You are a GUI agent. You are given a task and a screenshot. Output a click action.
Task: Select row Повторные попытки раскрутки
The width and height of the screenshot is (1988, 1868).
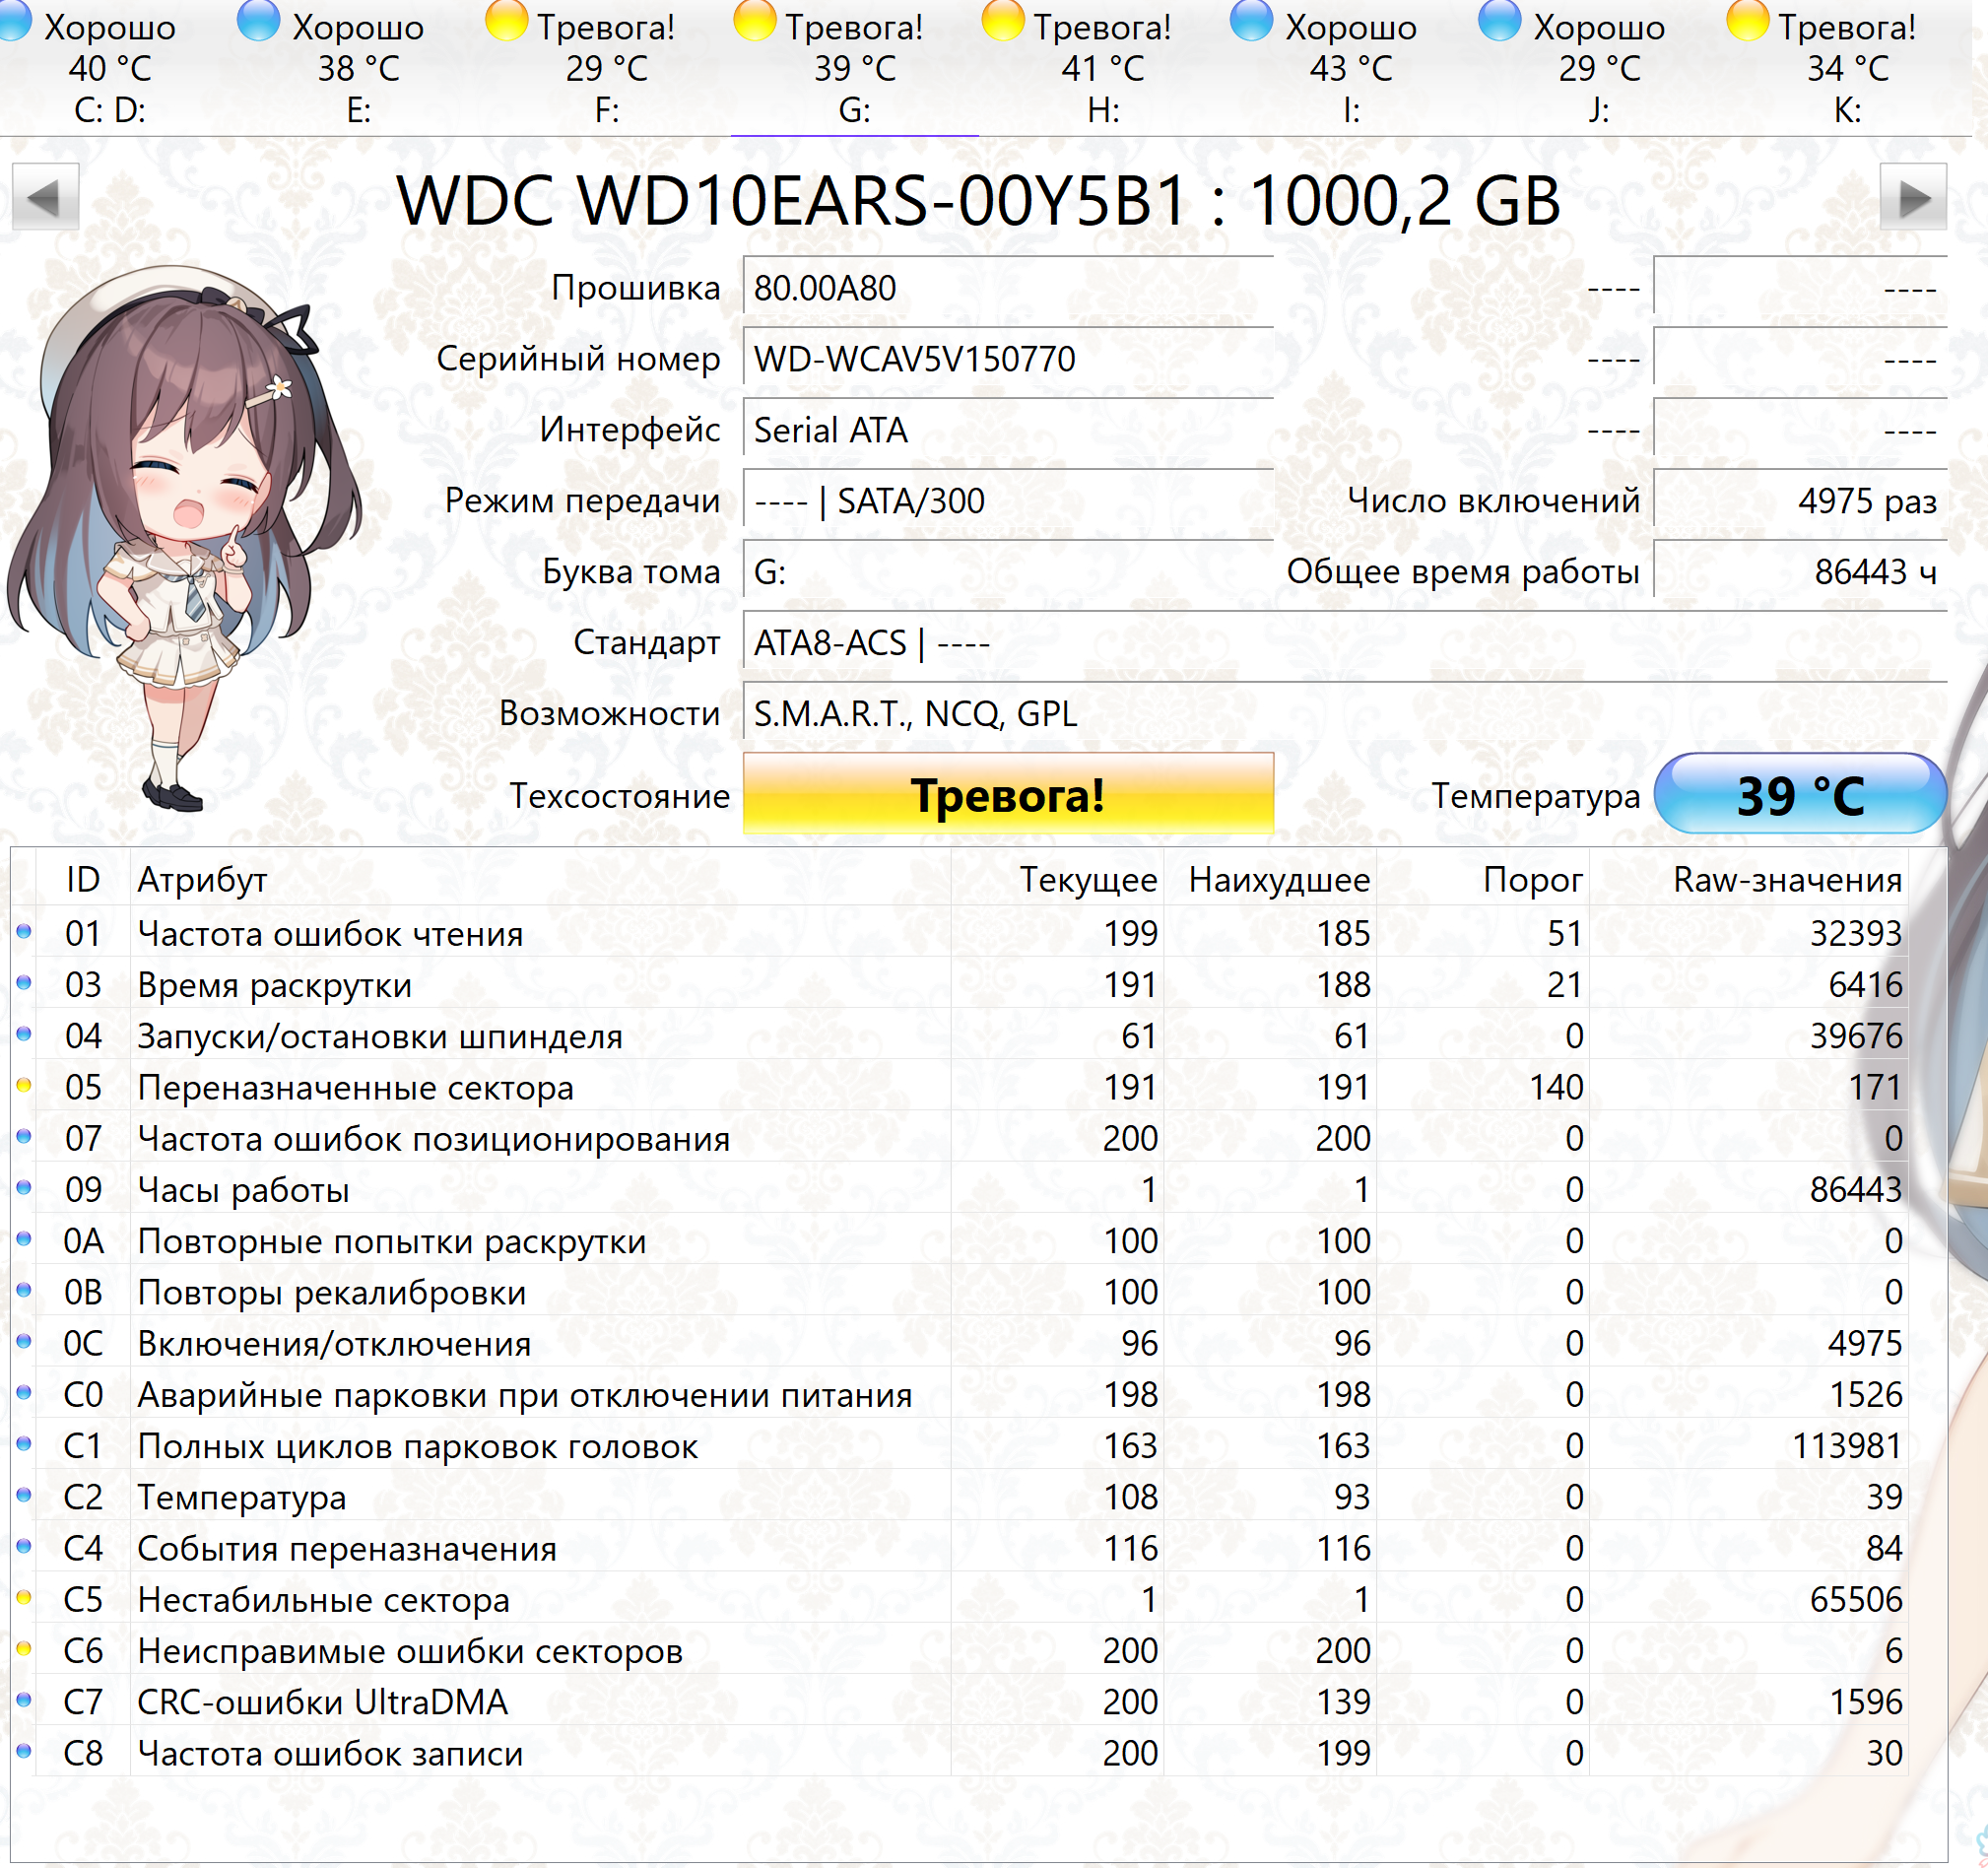tap(960, 1241)
